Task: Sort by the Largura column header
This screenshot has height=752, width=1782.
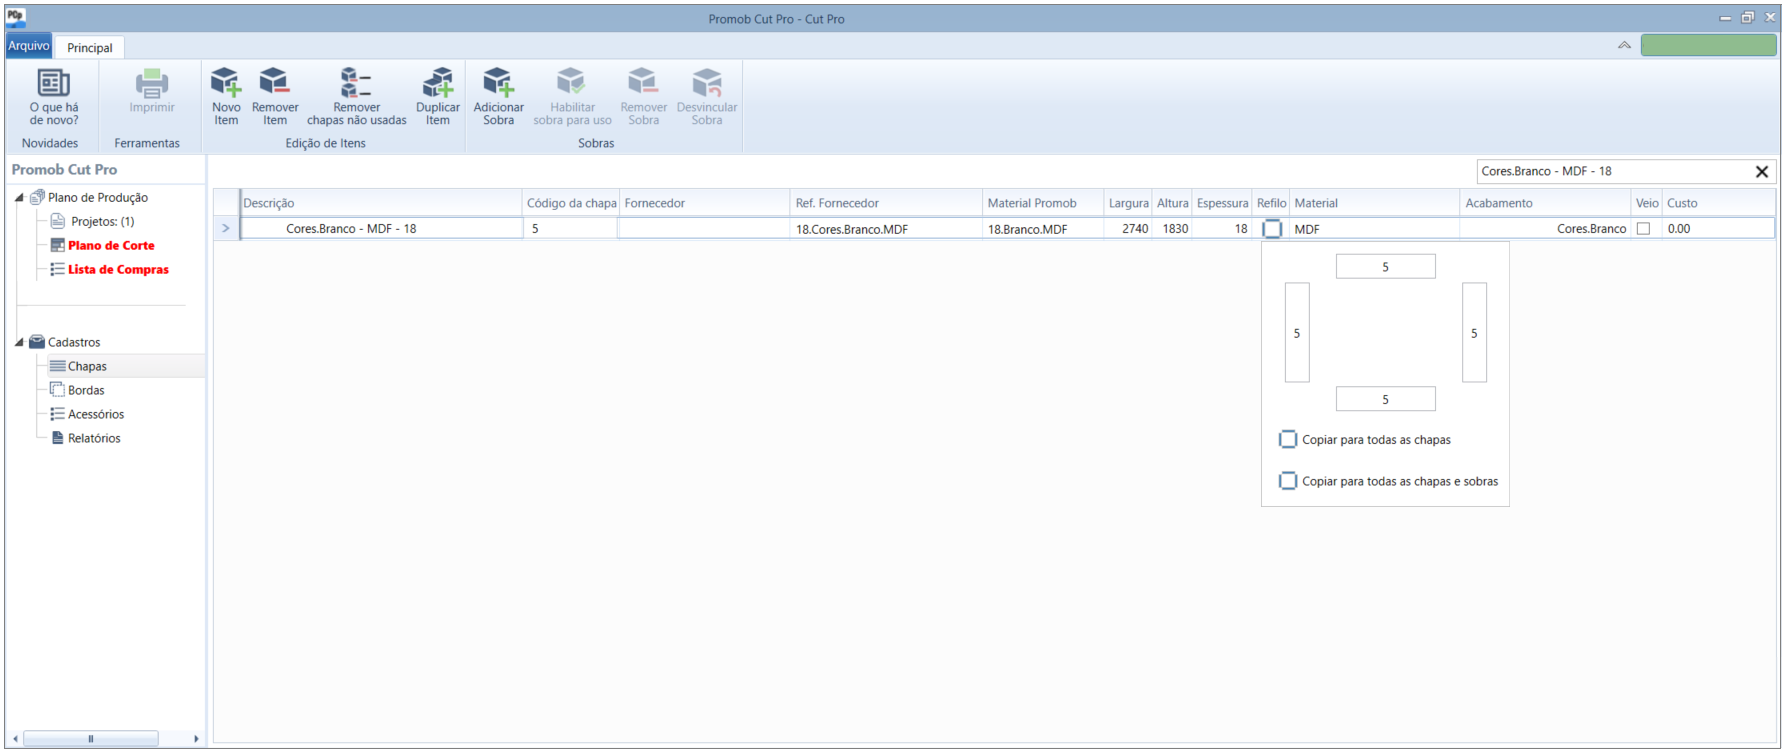Action: tap(1128, 203)
